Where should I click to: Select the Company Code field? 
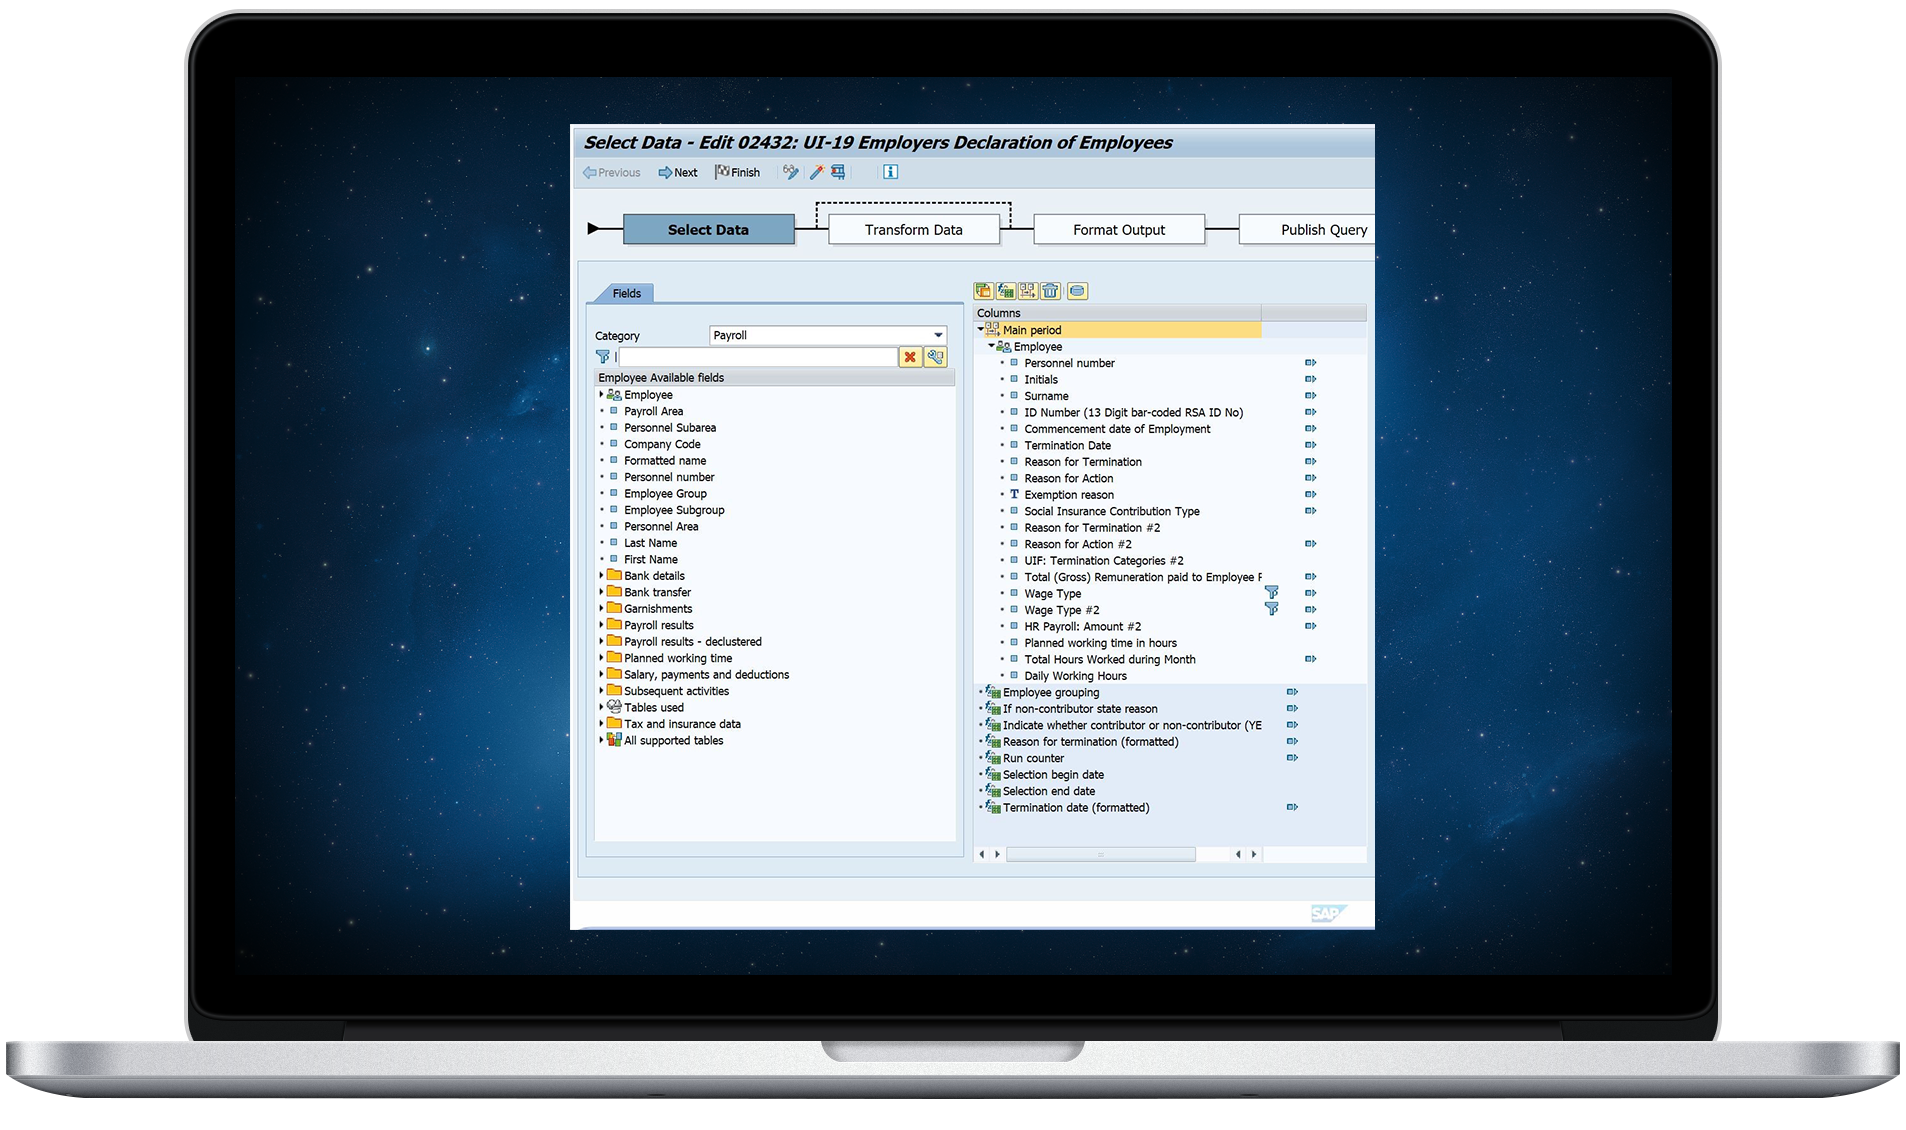tap(662, 444)
